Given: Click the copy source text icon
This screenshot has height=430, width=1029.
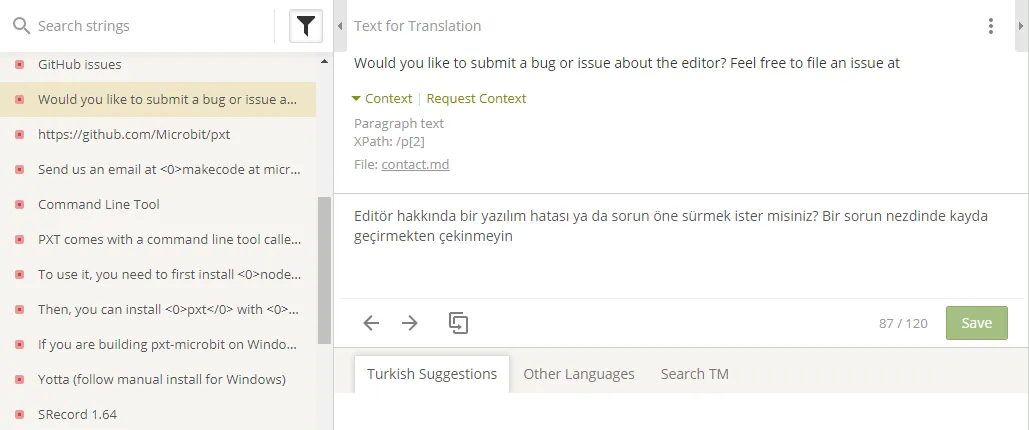Looking at the screenshot, I should point(458,323).
